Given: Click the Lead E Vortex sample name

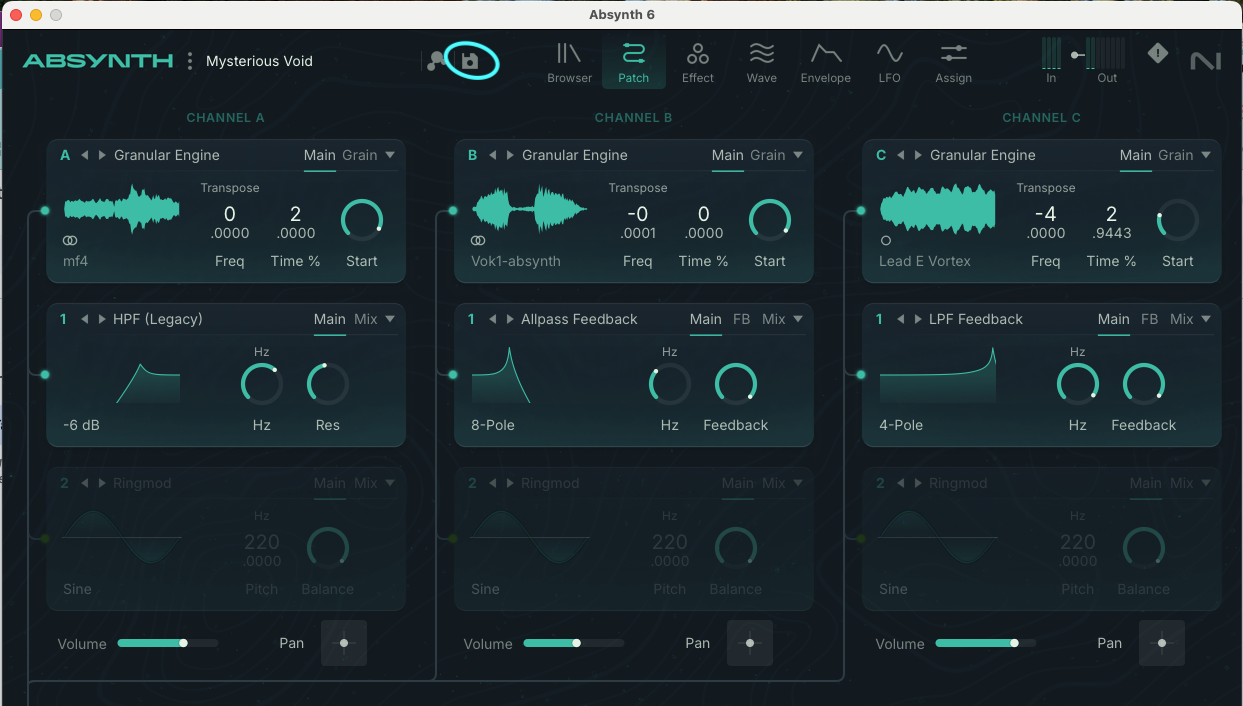Looking at the screenshot, I should tap(925, 261).
